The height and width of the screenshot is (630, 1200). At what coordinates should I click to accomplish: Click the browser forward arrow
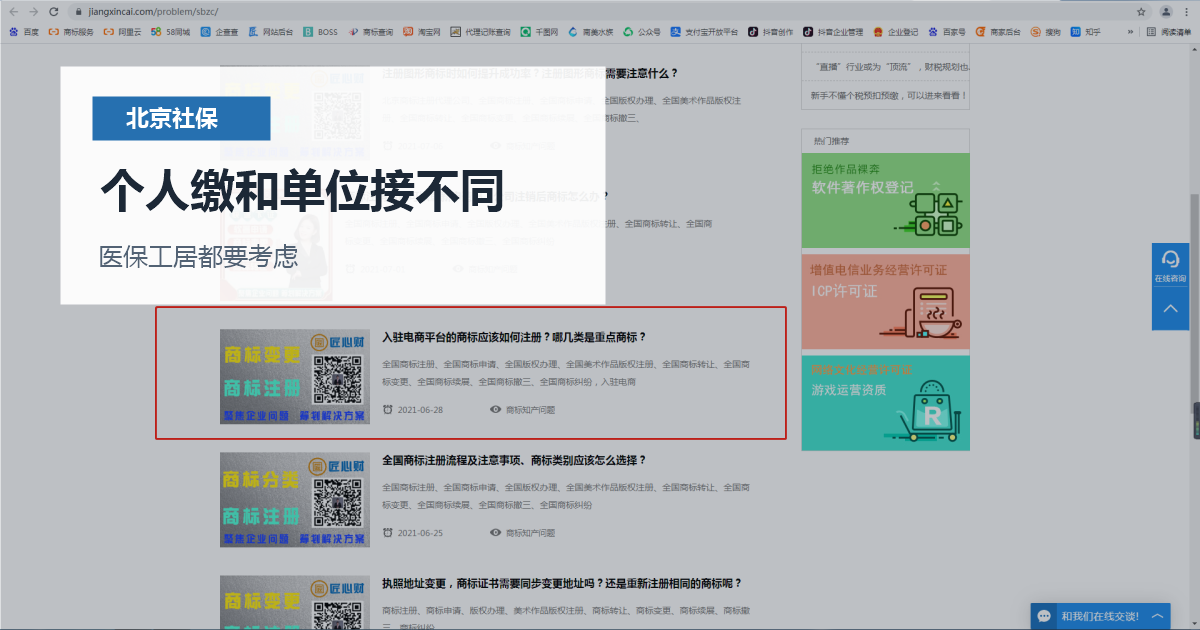pyautogui.click(x=35, y=11)
